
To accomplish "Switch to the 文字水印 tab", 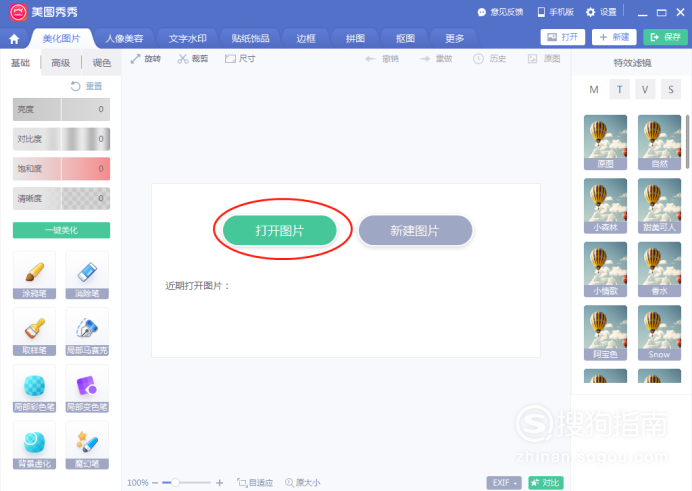I will click(x=188, y=39).
